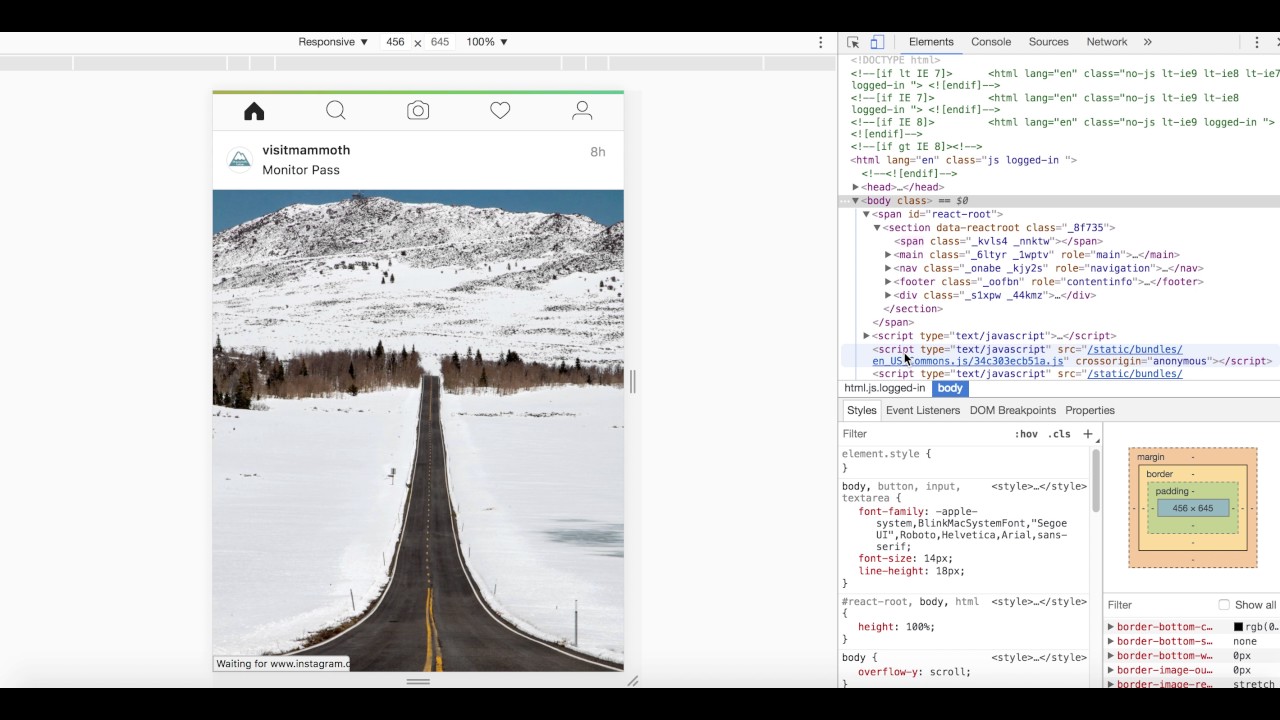Screen dimensions: 1280x720
Task: Open Instagram home feed icon
Action: (x=254, y=111)
